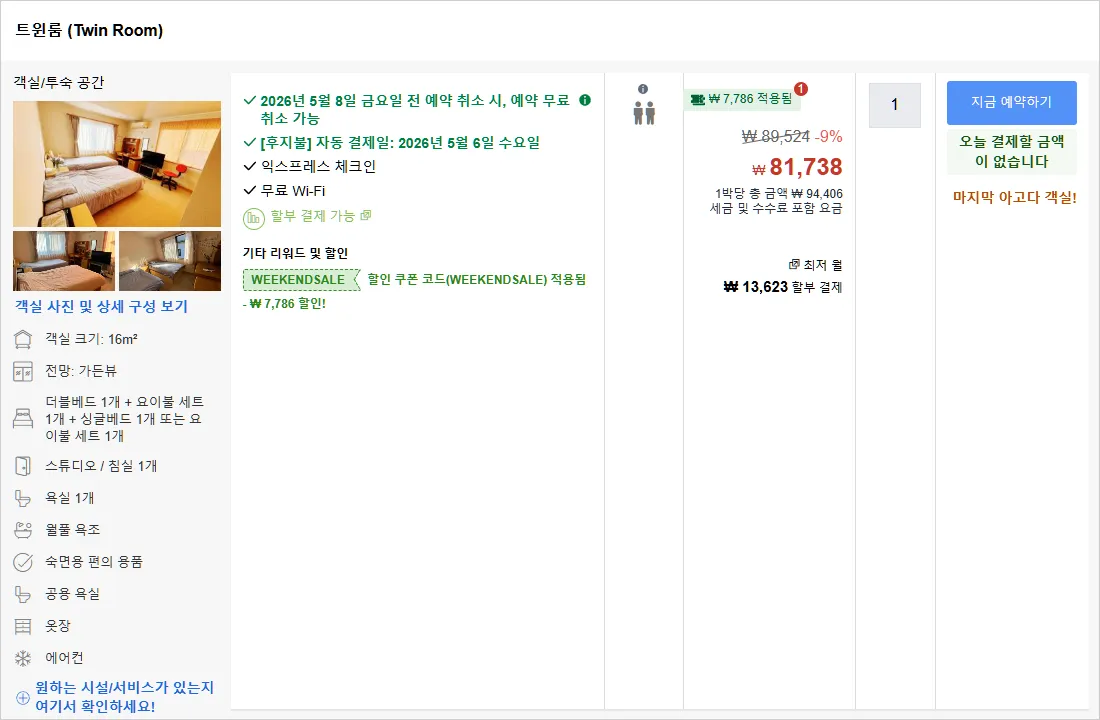
Task: Click the crossed-out original price ₩89,524
Action: click(776, 136)
